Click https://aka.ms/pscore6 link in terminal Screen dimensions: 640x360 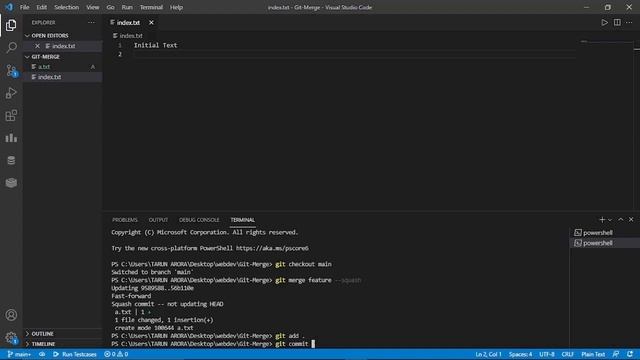click(x=272, y=248)
